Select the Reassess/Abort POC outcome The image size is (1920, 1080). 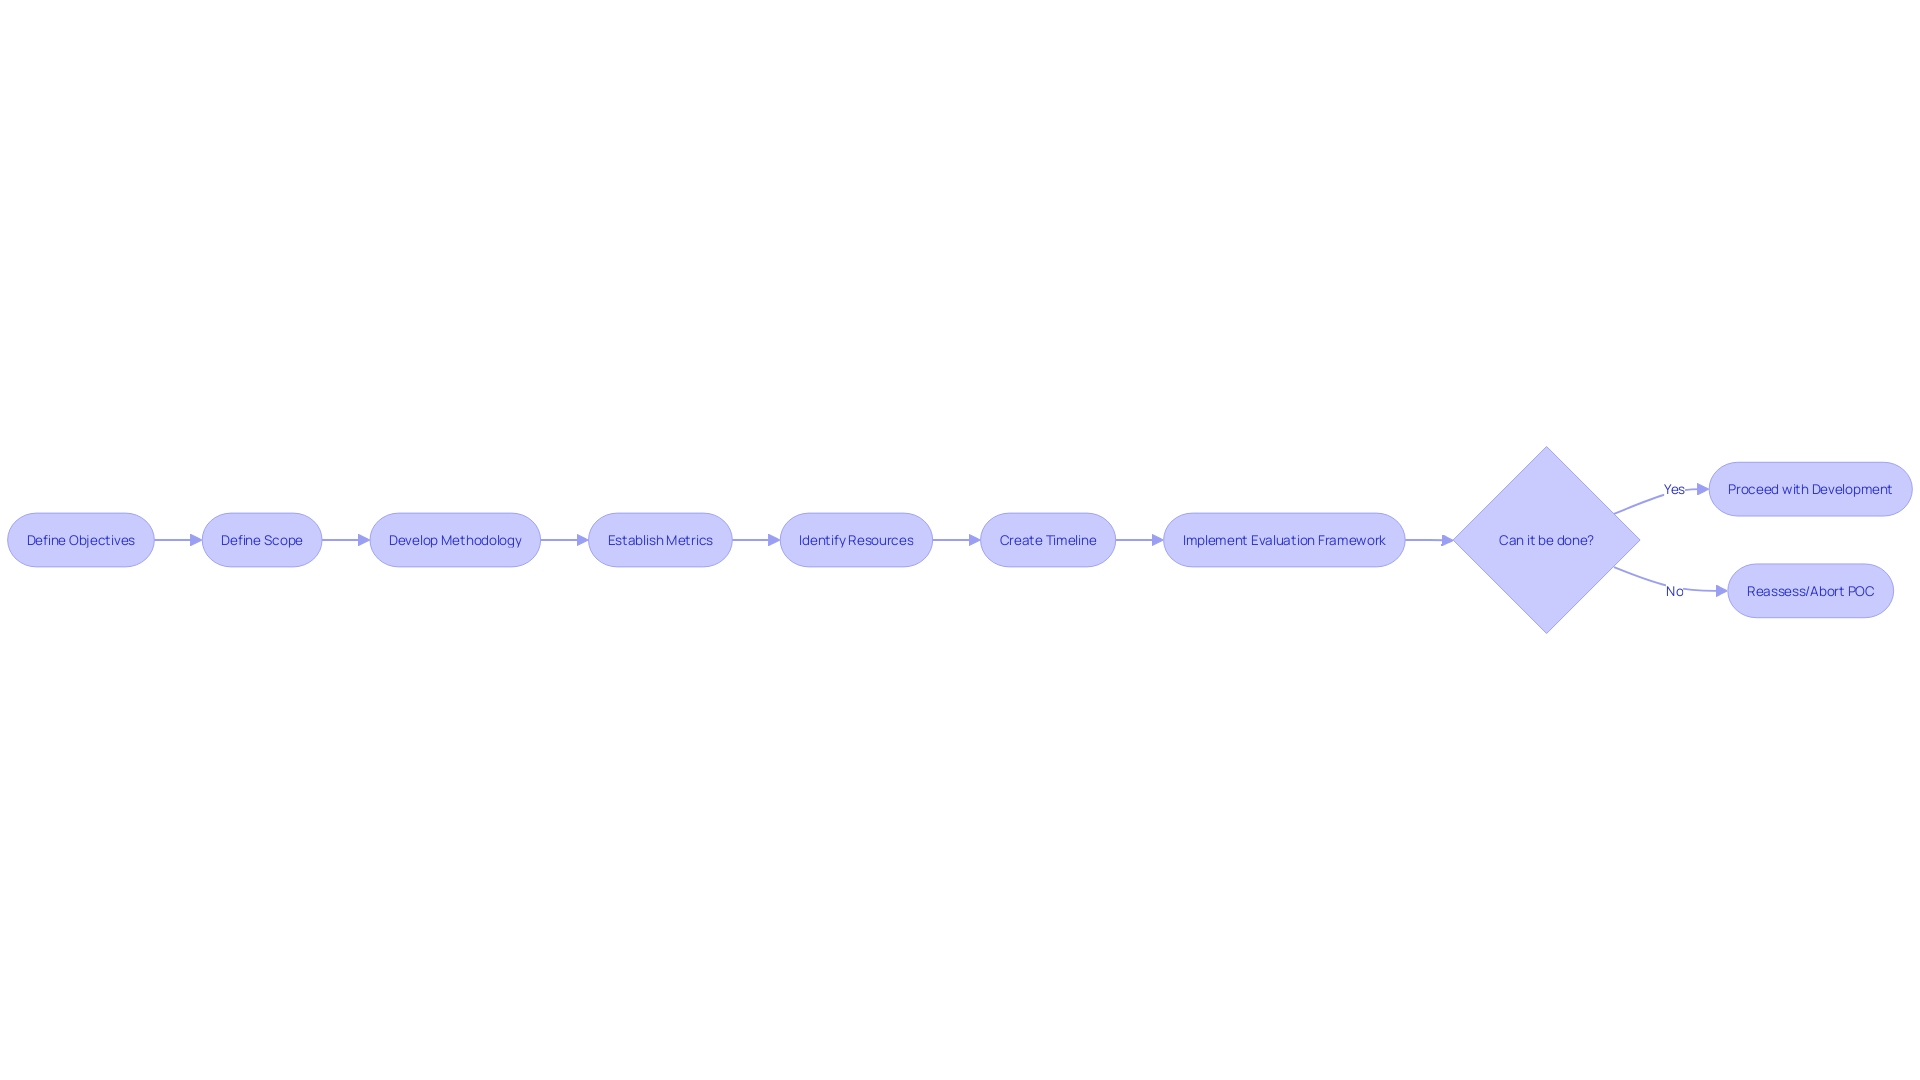pos(1811,589)
